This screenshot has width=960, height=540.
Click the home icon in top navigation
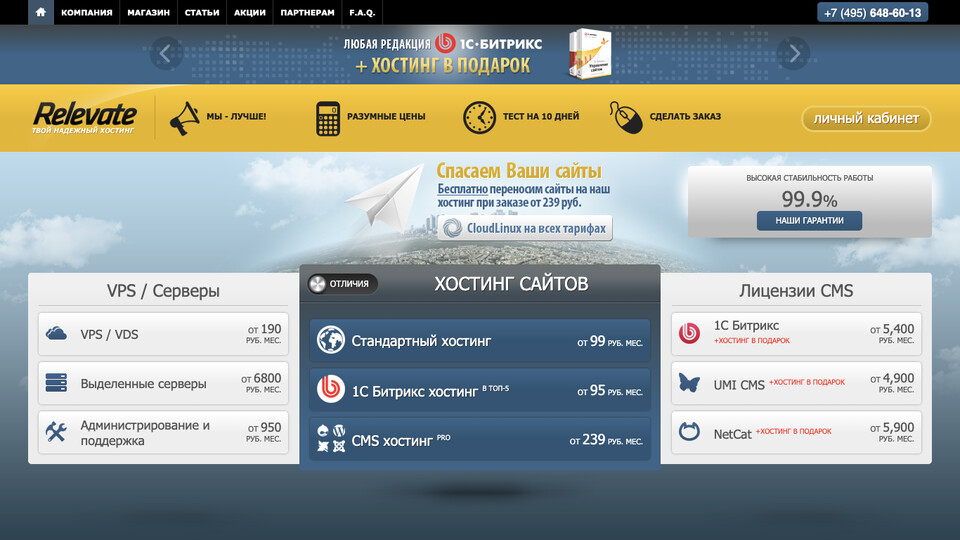point(40,13)
